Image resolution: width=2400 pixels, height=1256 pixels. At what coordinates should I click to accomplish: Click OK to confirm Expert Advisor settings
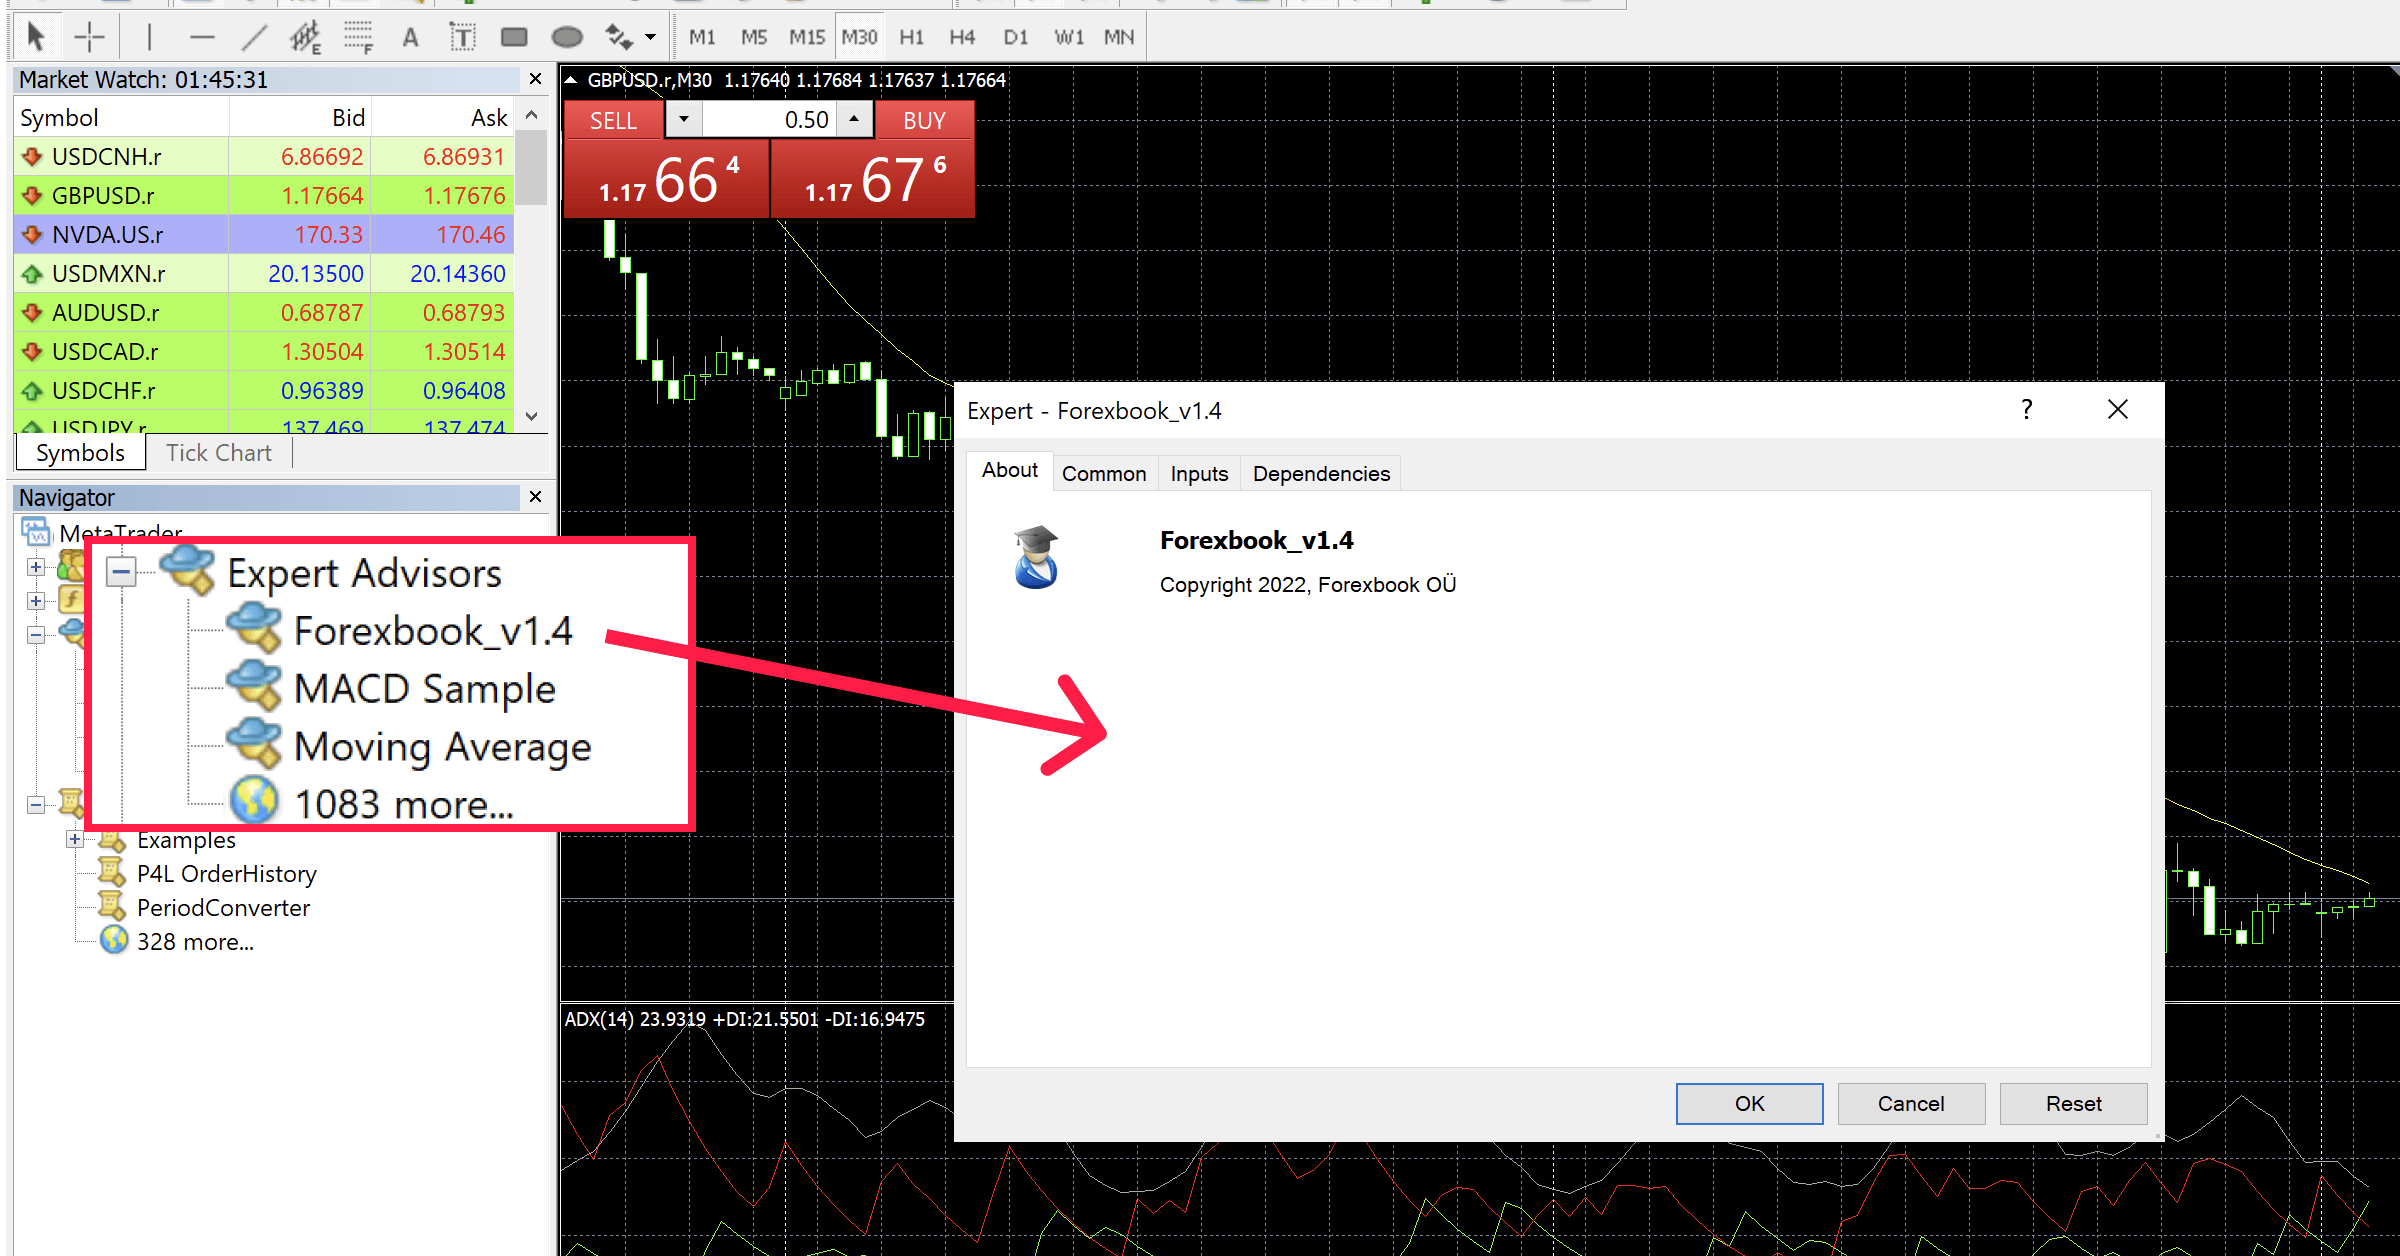click(1746, 1102)
